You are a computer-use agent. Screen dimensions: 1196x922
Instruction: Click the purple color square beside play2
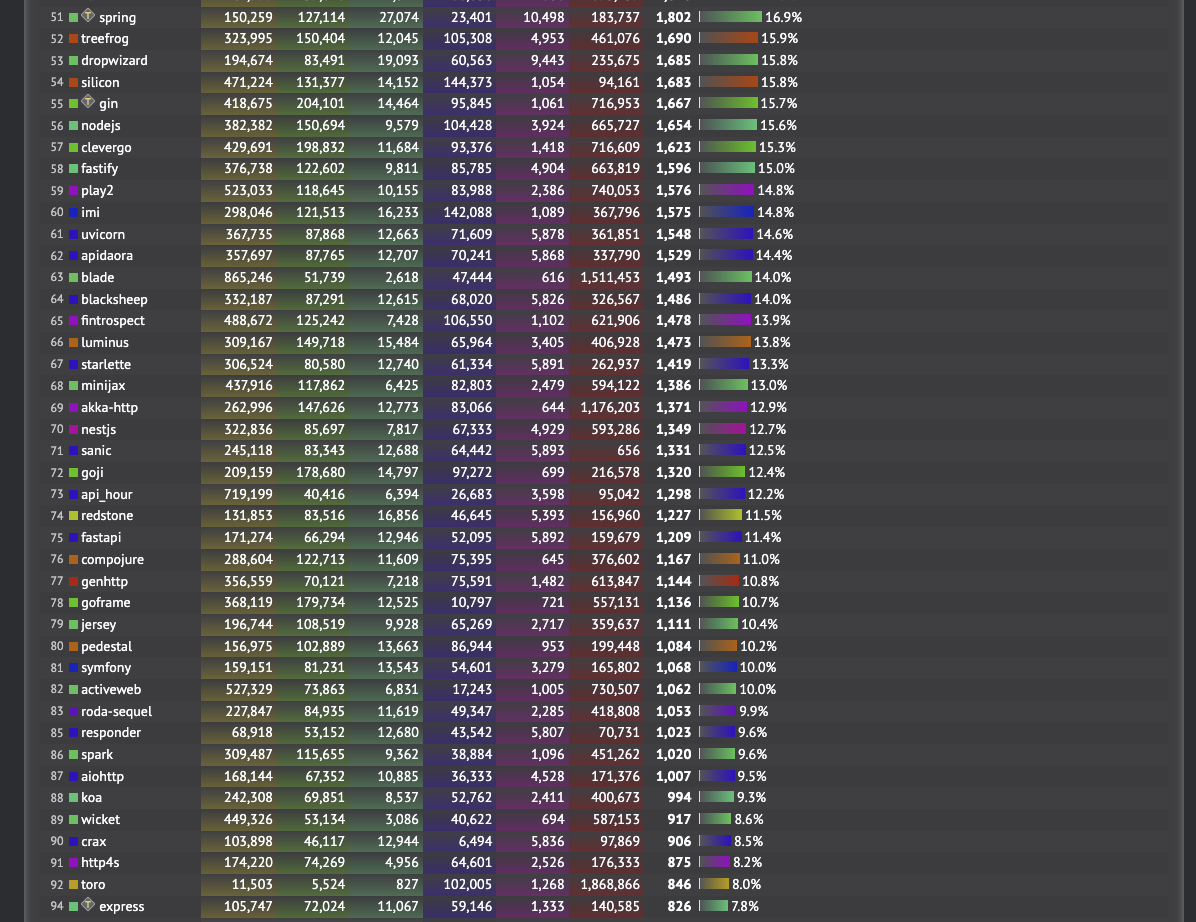point(73,191)
